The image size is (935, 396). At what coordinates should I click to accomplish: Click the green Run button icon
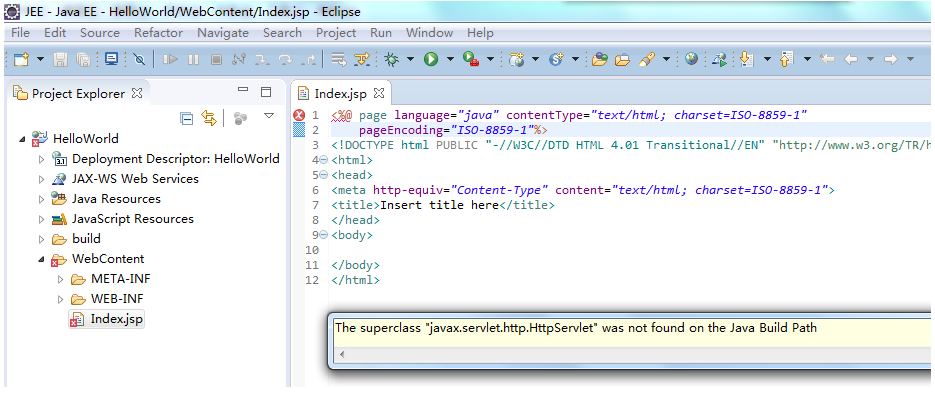tap(431, 59)
